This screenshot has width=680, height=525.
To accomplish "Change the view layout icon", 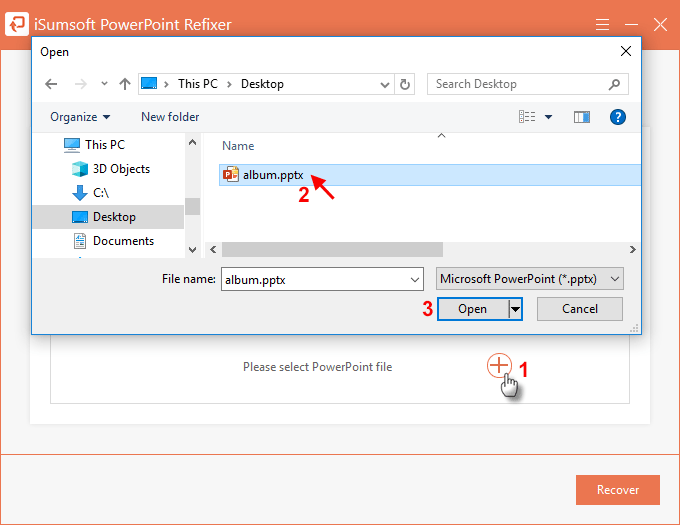I will (x=527, y=117).
